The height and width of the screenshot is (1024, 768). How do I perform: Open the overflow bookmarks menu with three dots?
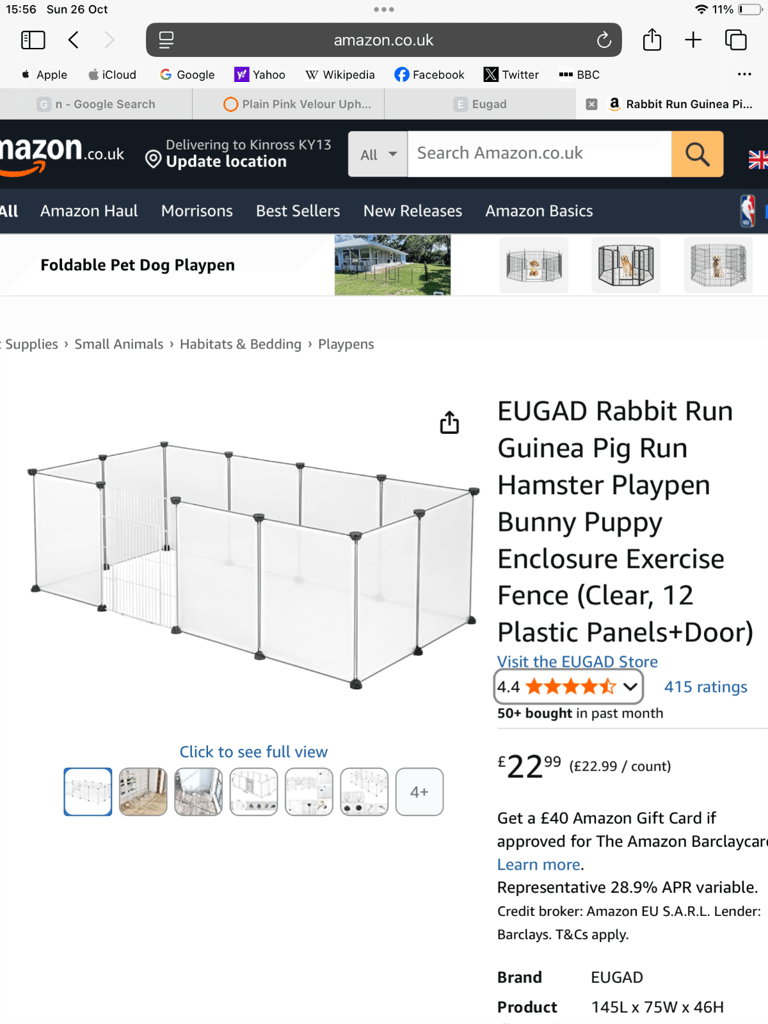(x=744, y=74)
